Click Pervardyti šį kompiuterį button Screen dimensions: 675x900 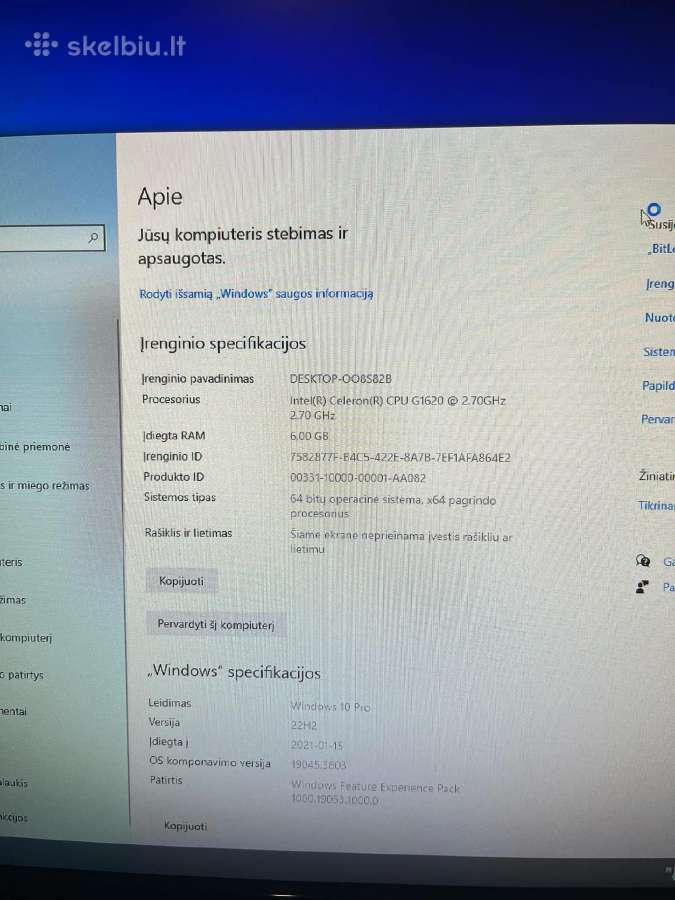click(216, 624)
